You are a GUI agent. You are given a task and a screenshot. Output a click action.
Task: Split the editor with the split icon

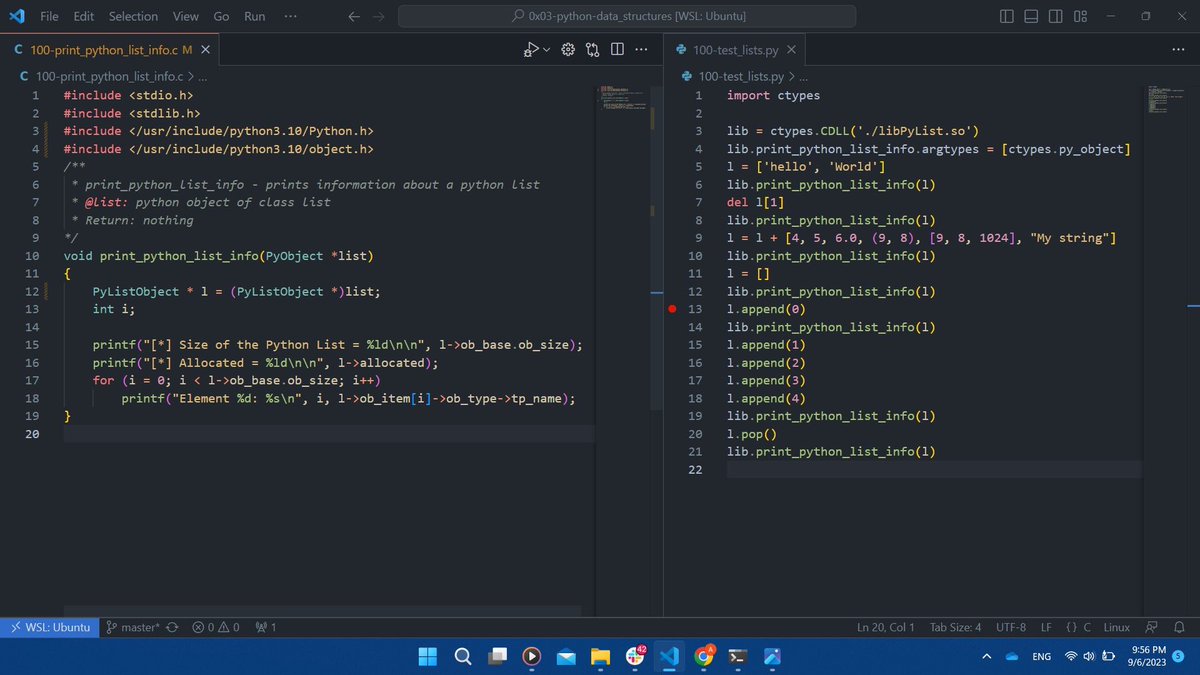(x=617, y=50)
